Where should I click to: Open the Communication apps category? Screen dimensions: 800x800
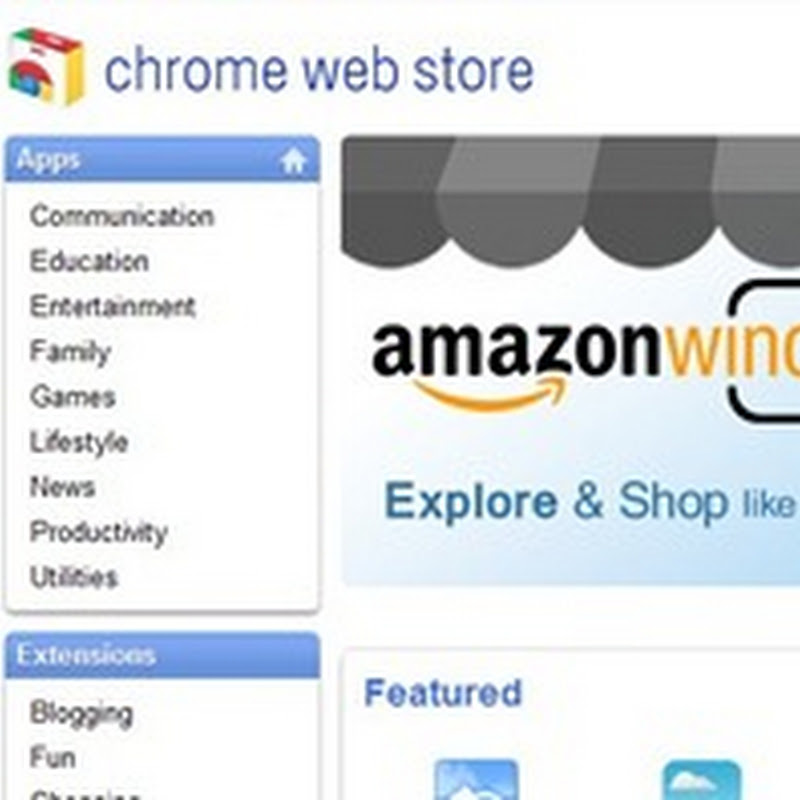(x=122, y=216)
